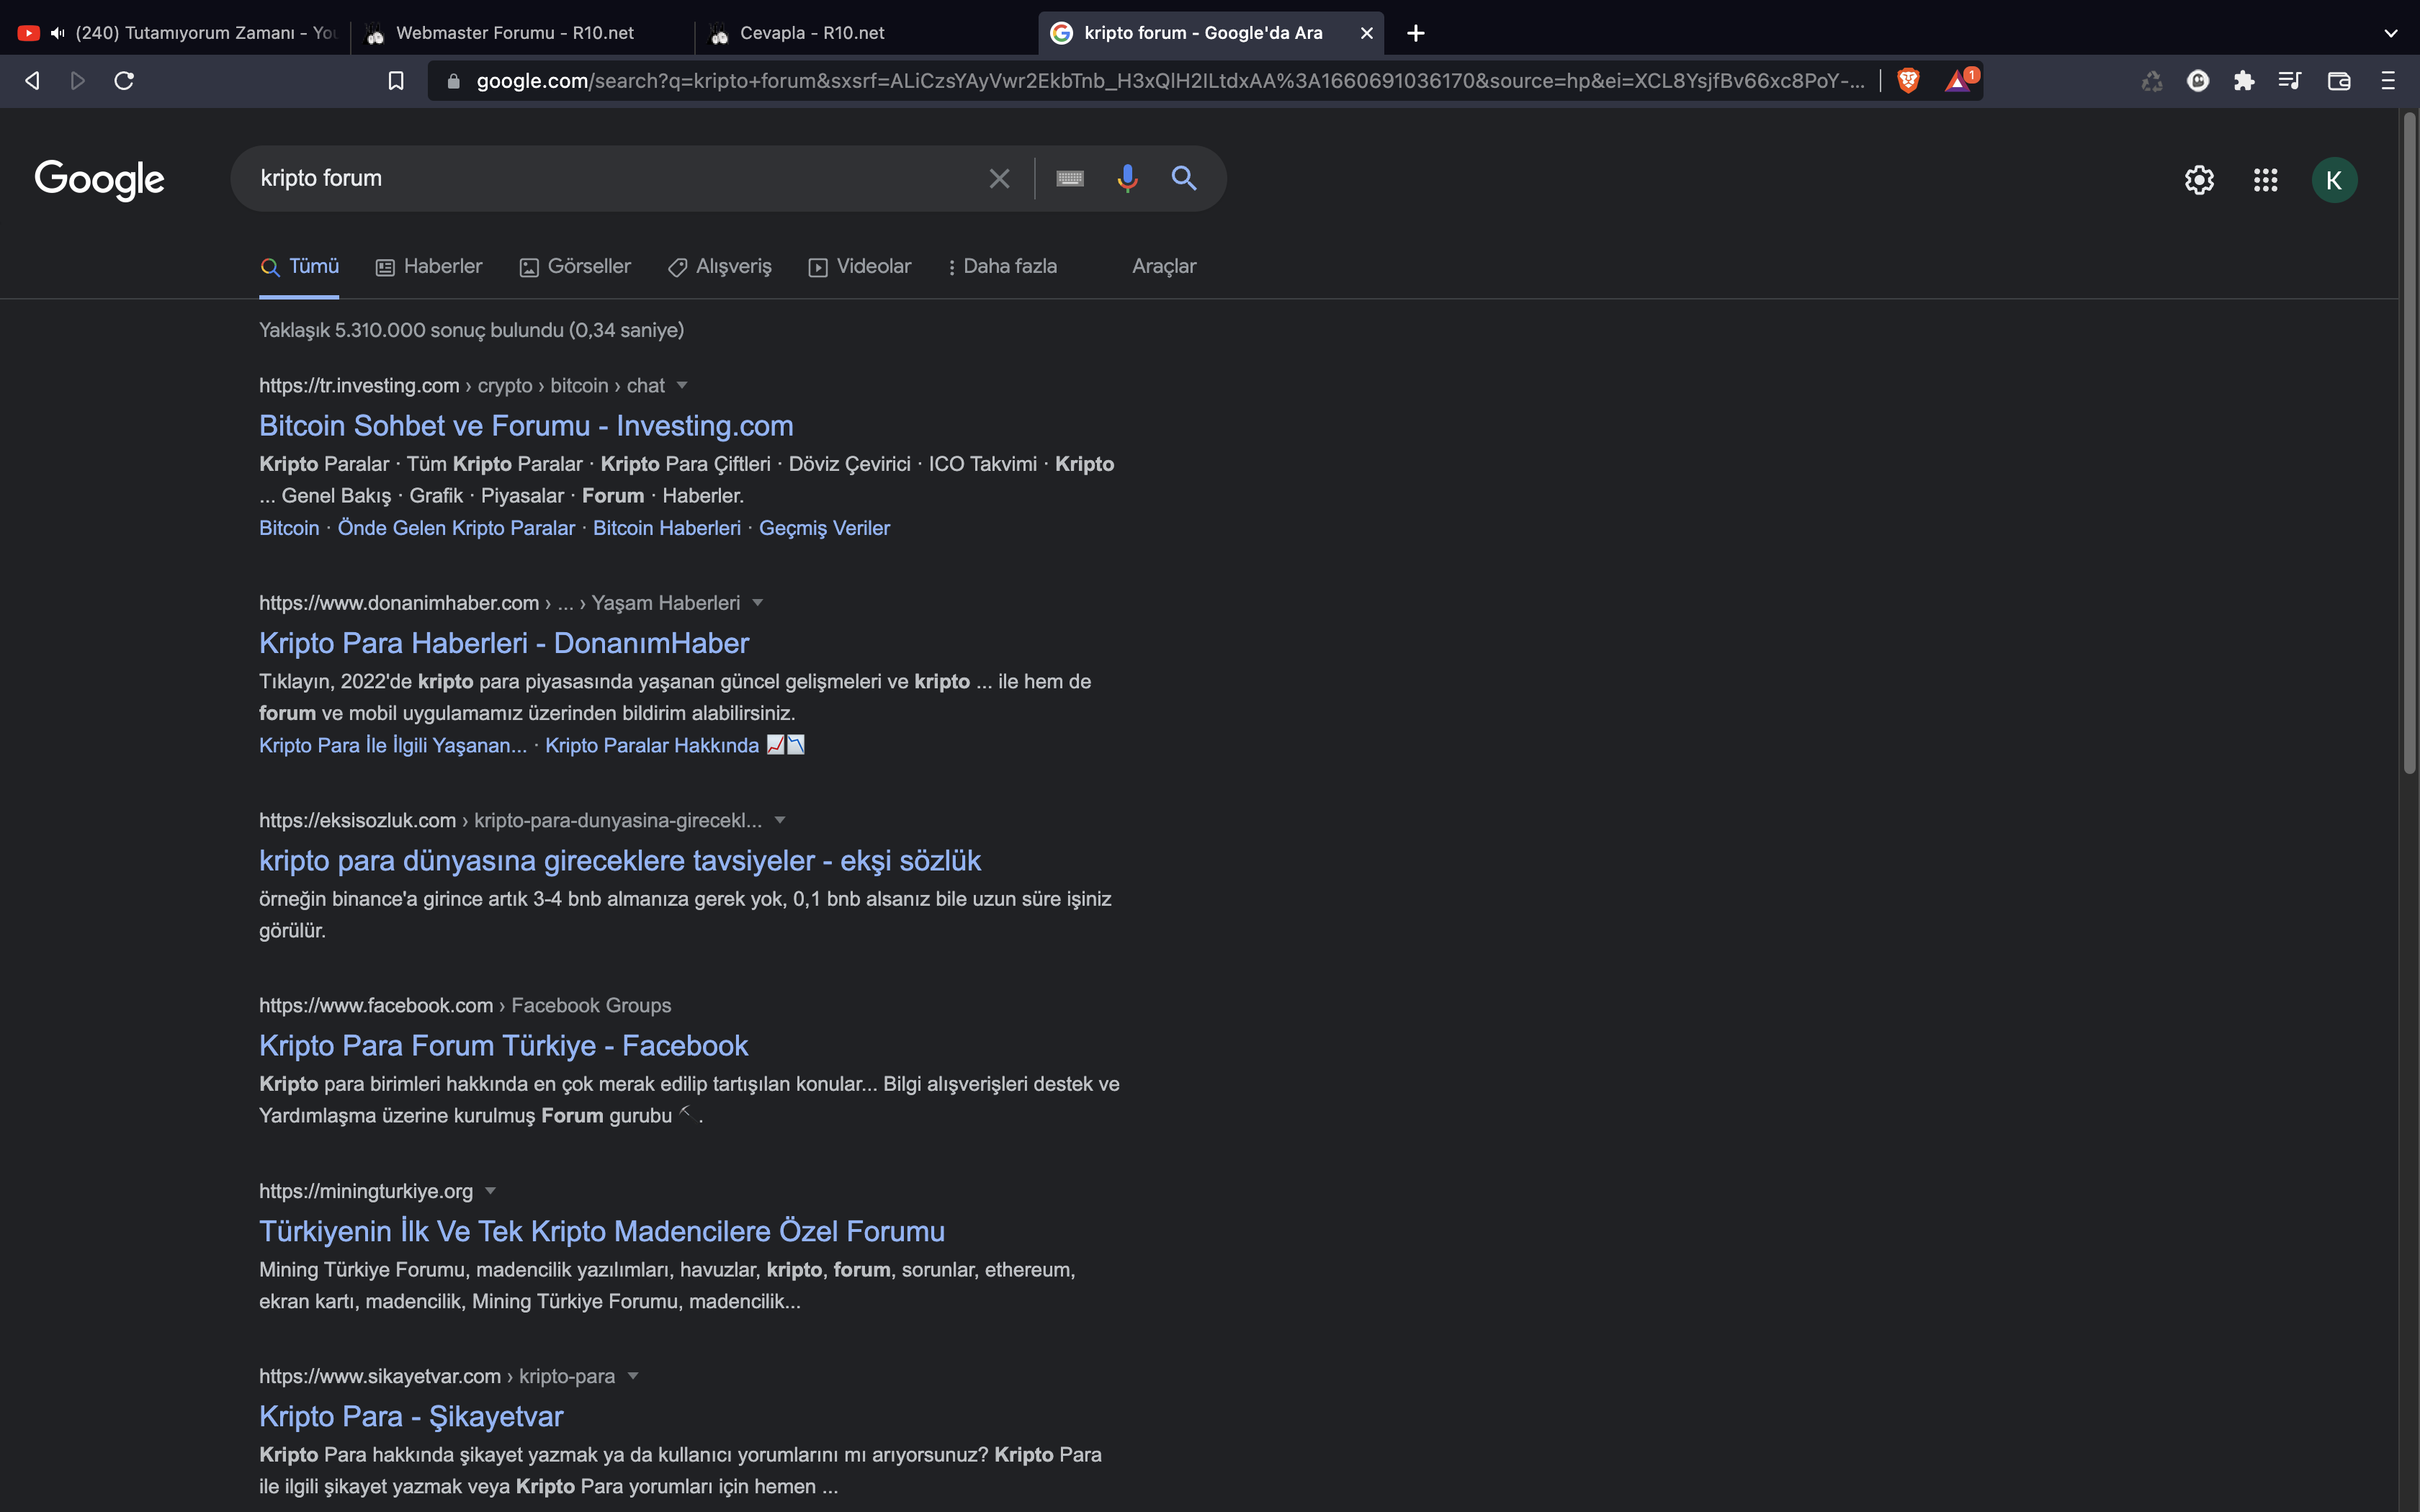This screenshot has height=1512, width=2420.
Task: Start voice search with the microphone
Action: 1127,179
